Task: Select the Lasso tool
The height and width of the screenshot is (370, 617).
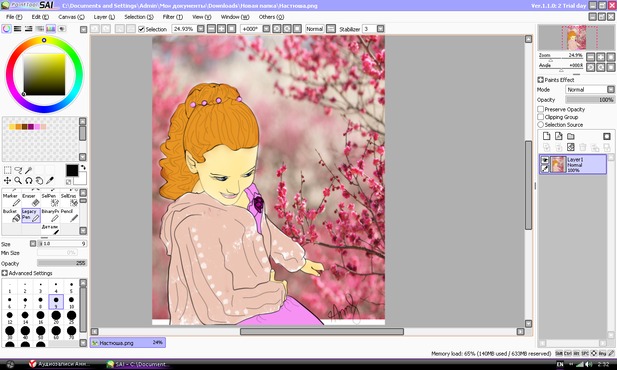Action: point(18,170)
